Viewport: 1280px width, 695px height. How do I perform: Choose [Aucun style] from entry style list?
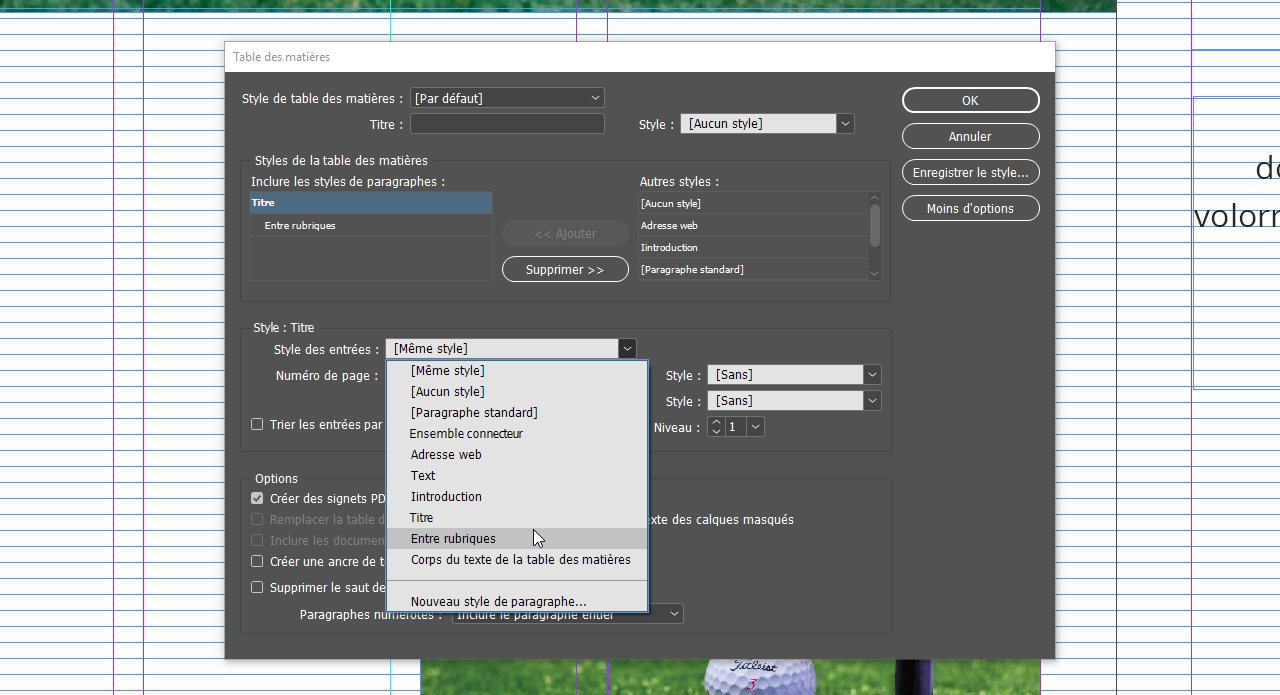[517, 391]
